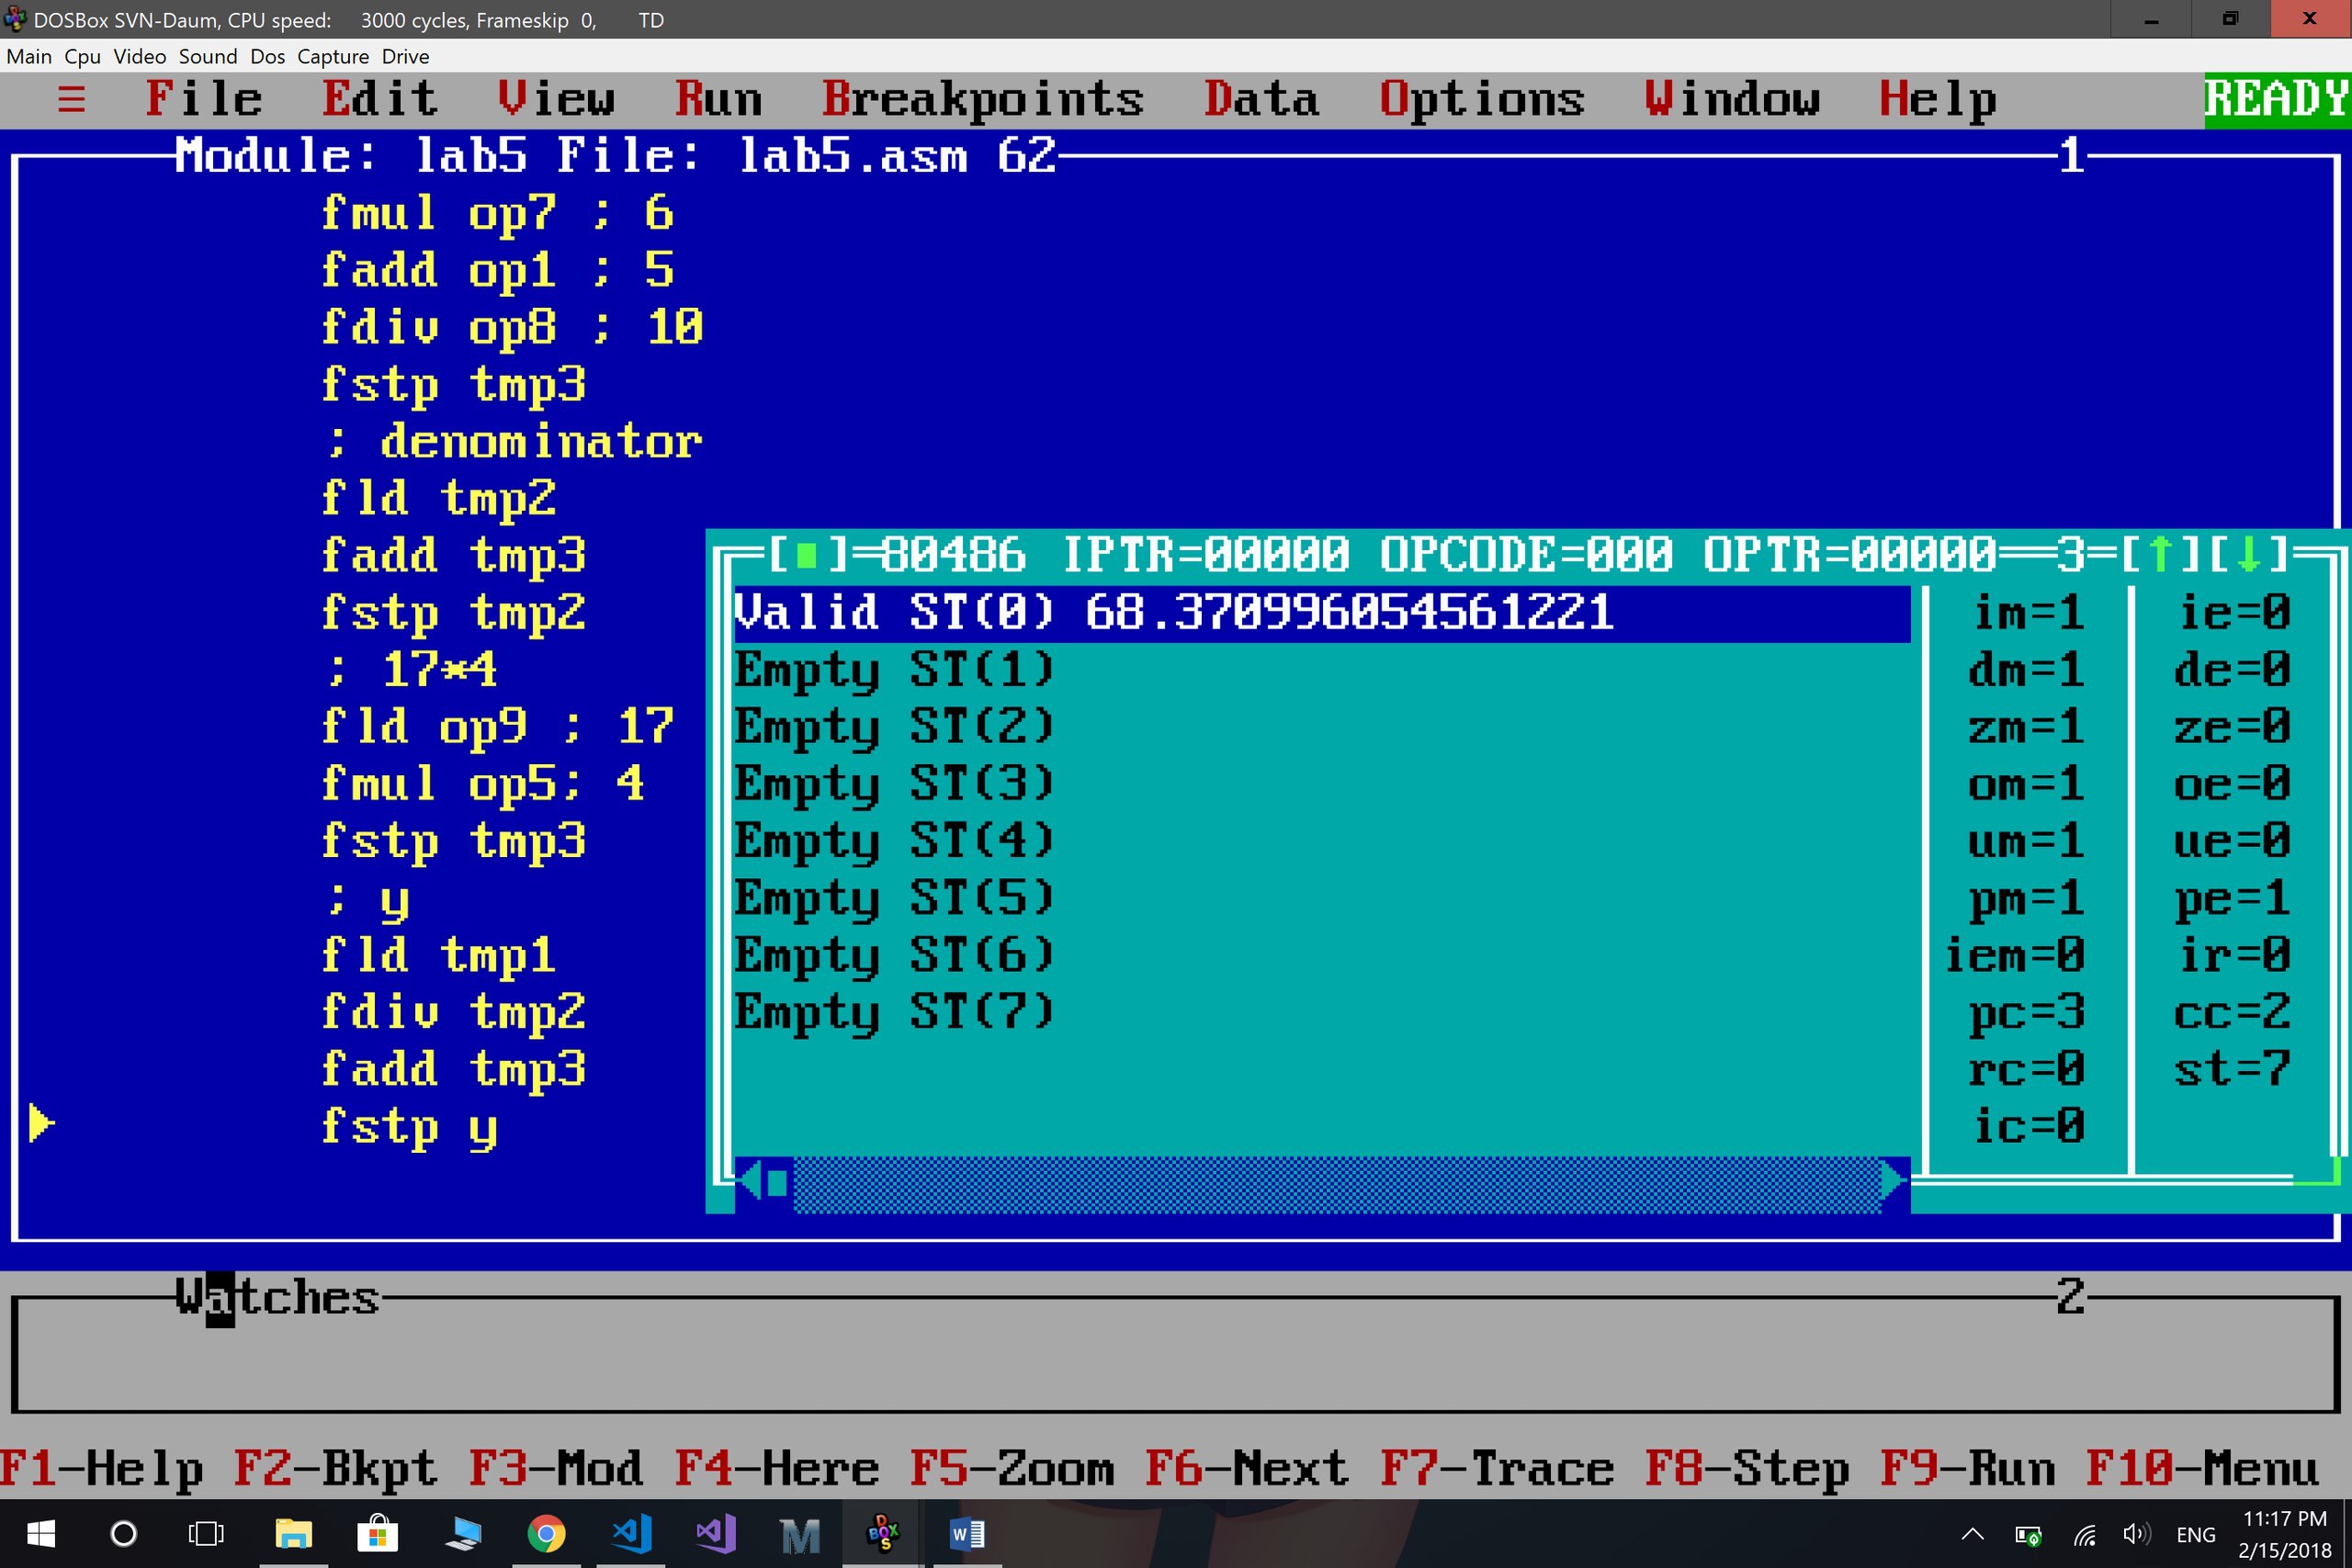Open the system menu (≡) icon
The width and height of the screenshot is (2352, 1568).
(x=71, y=99)
